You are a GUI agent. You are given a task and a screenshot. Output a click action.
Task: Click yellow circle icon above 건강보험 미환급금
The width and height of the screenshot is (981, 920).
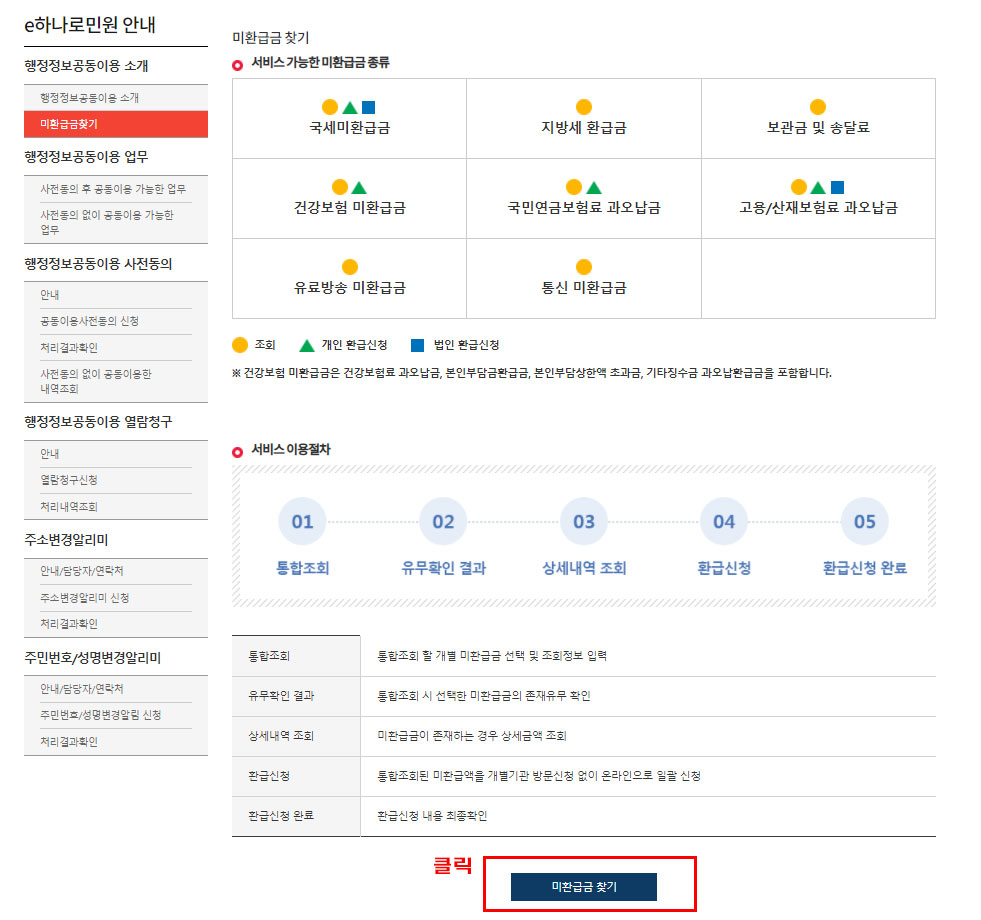pos(340,187)
